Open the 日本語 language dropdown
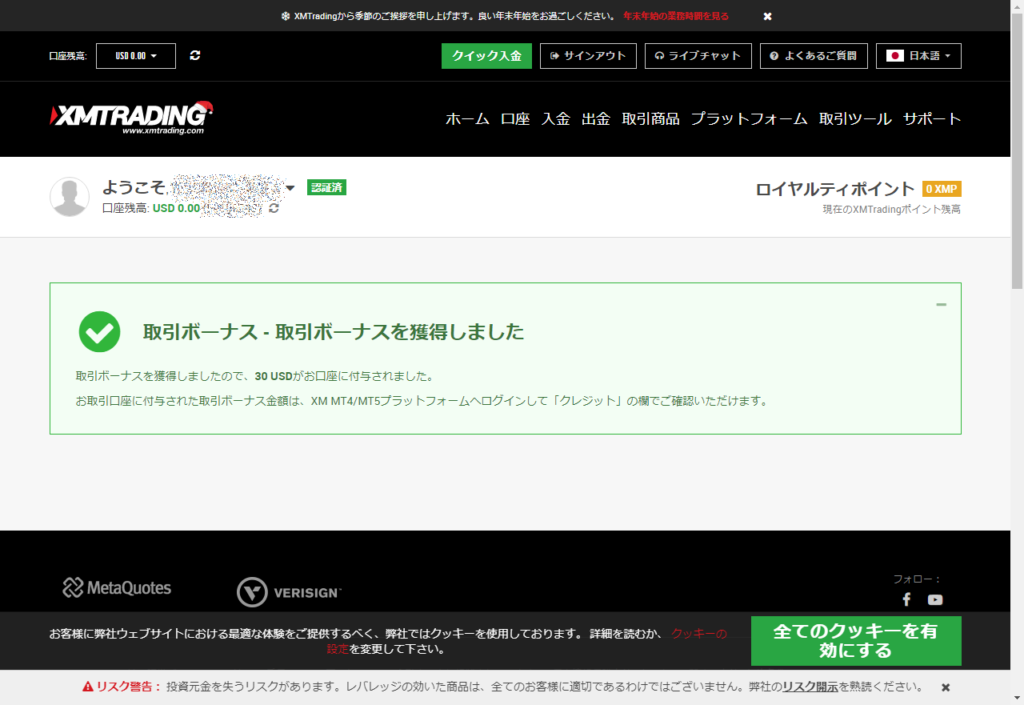Viewport: 1024px width, 705px height. [918, 56]
